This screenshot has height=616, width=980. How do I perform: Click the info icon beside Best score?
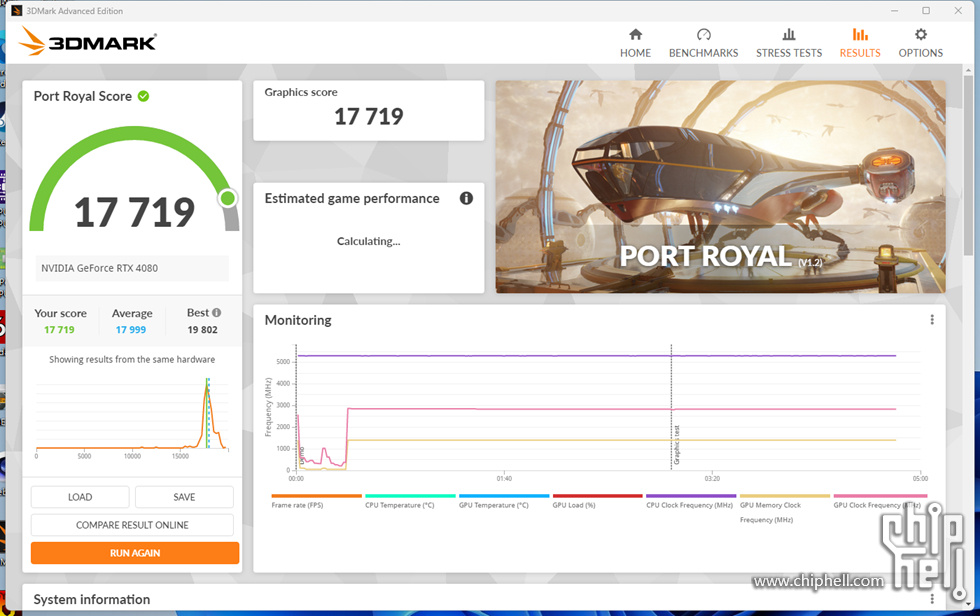pos(216,313)
